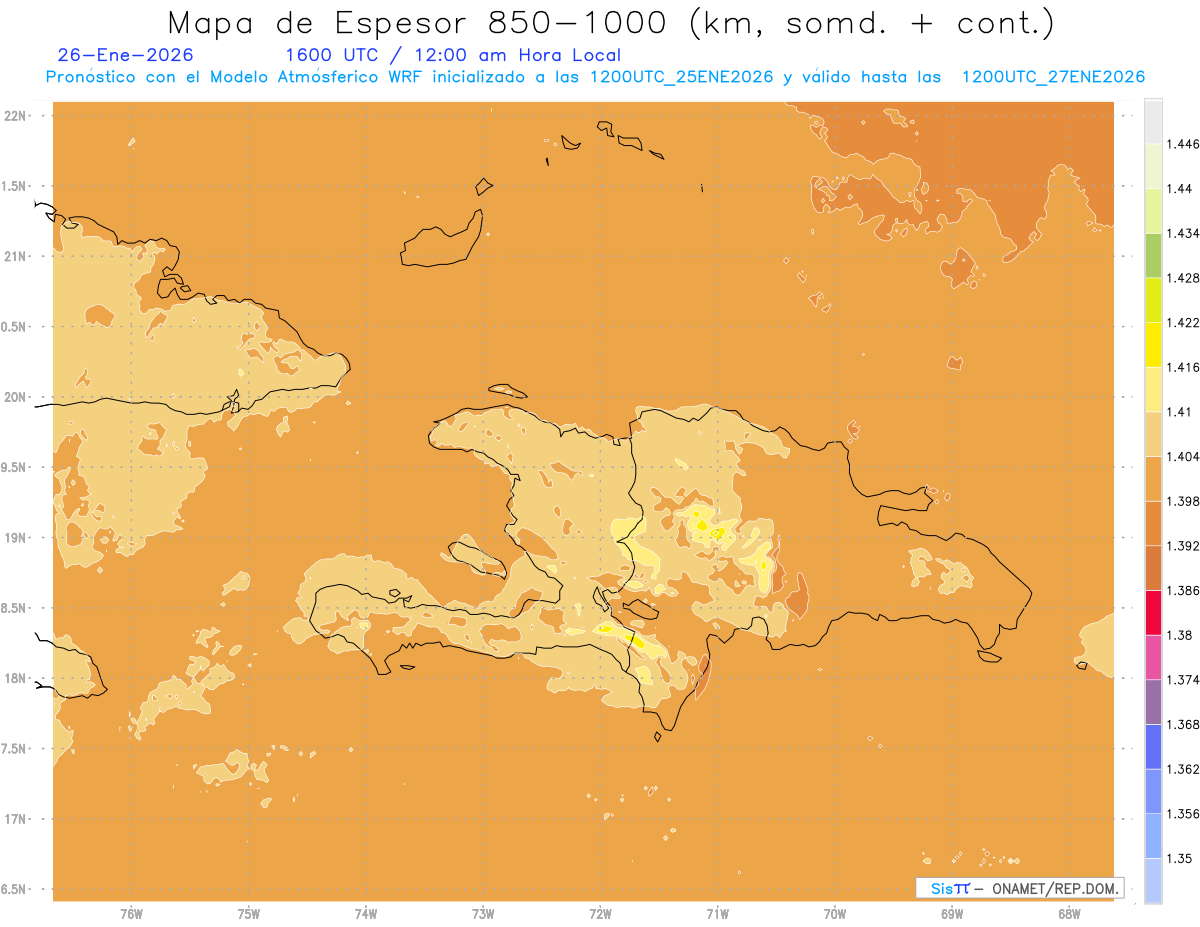Select the legend value '1.404'

1184,456
